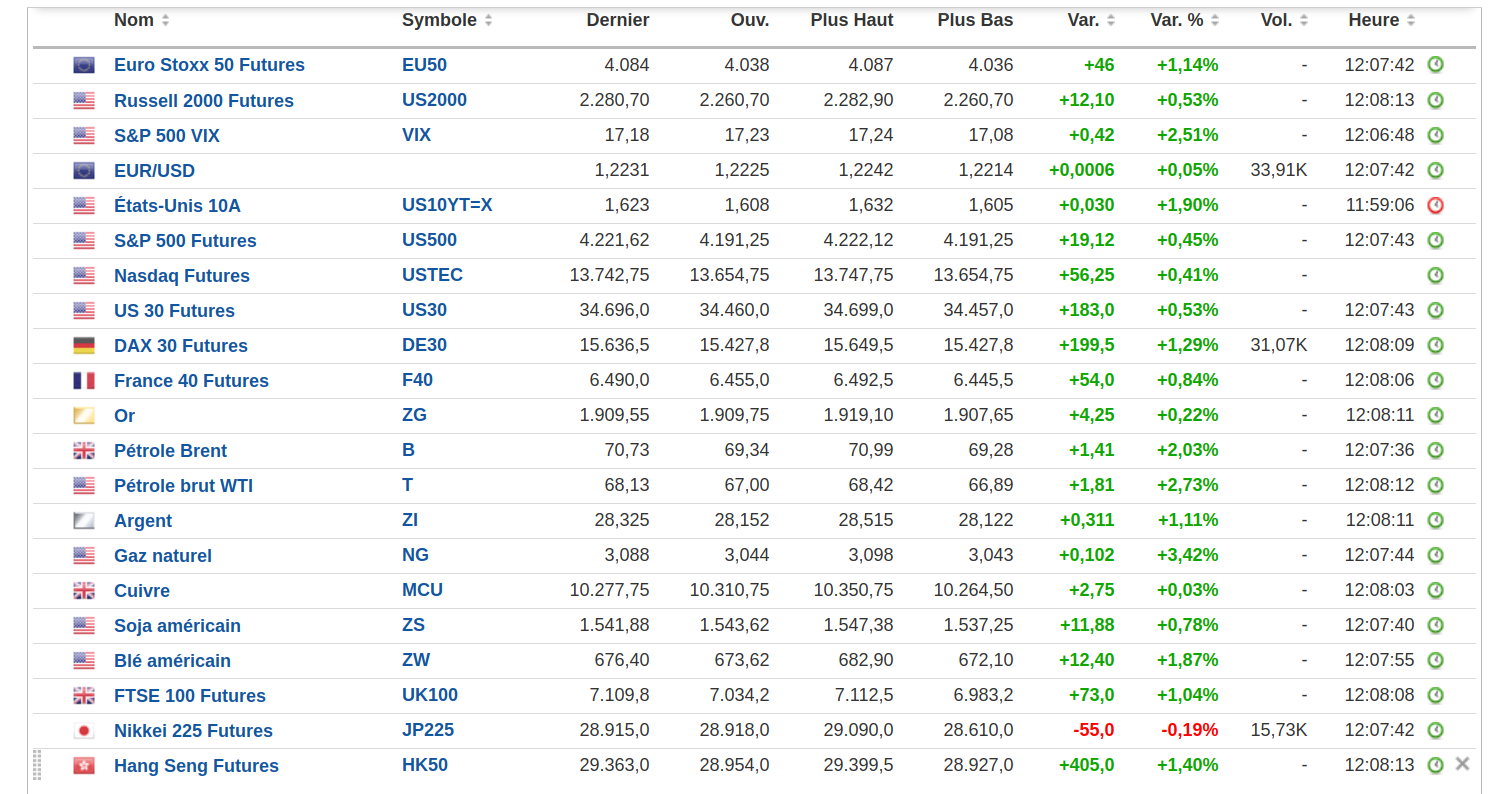Click the green clock icon in Nasdaq Futures row
Screen dimensions: 1510x794
click(1435, 275)
